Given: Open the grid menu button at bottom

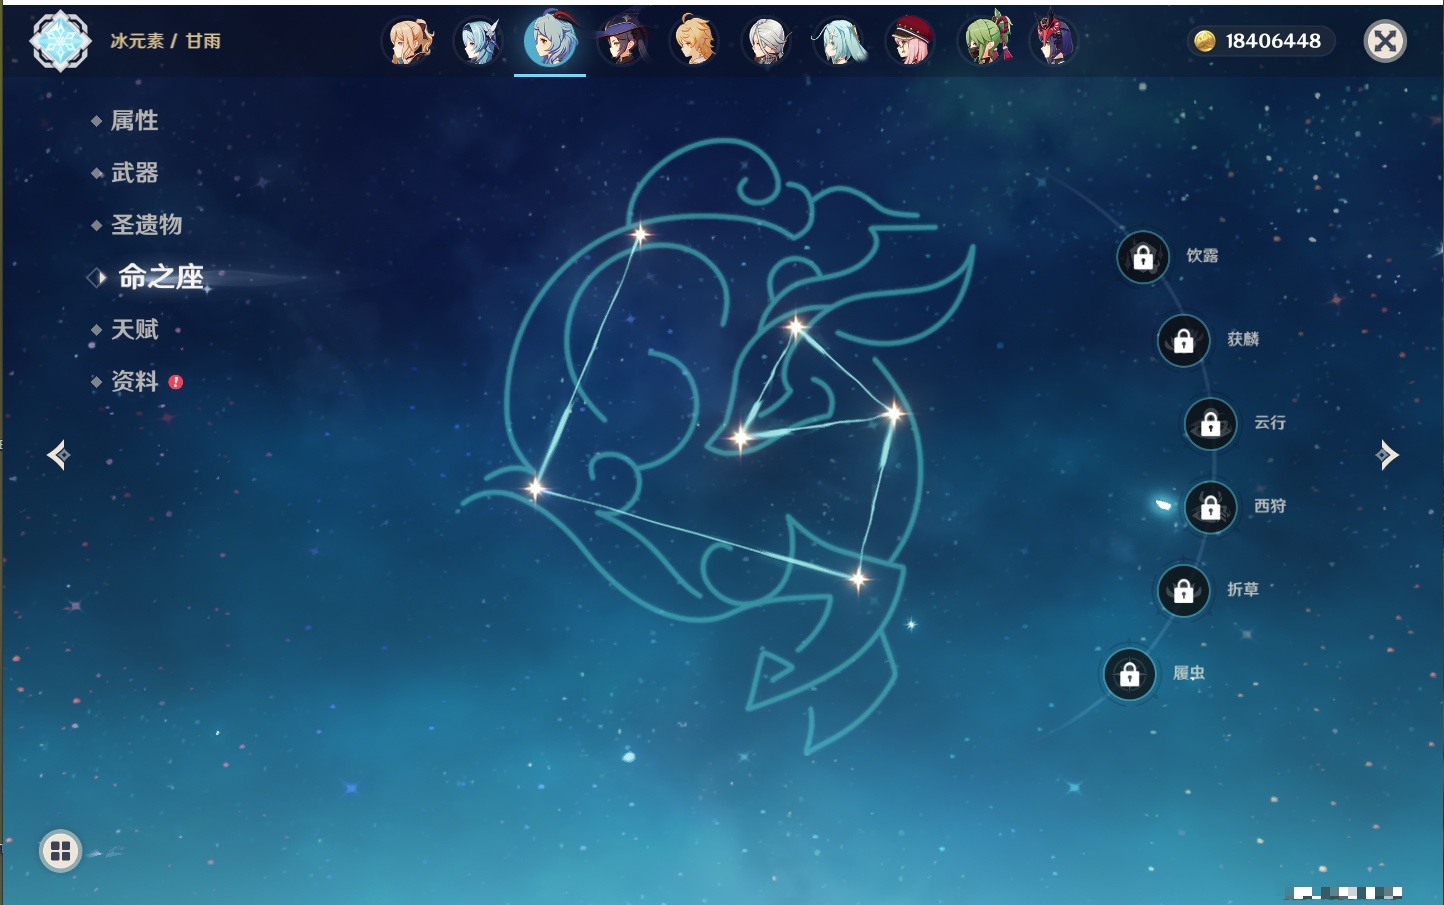Looking at the screenshot, I should coord(60,851).
